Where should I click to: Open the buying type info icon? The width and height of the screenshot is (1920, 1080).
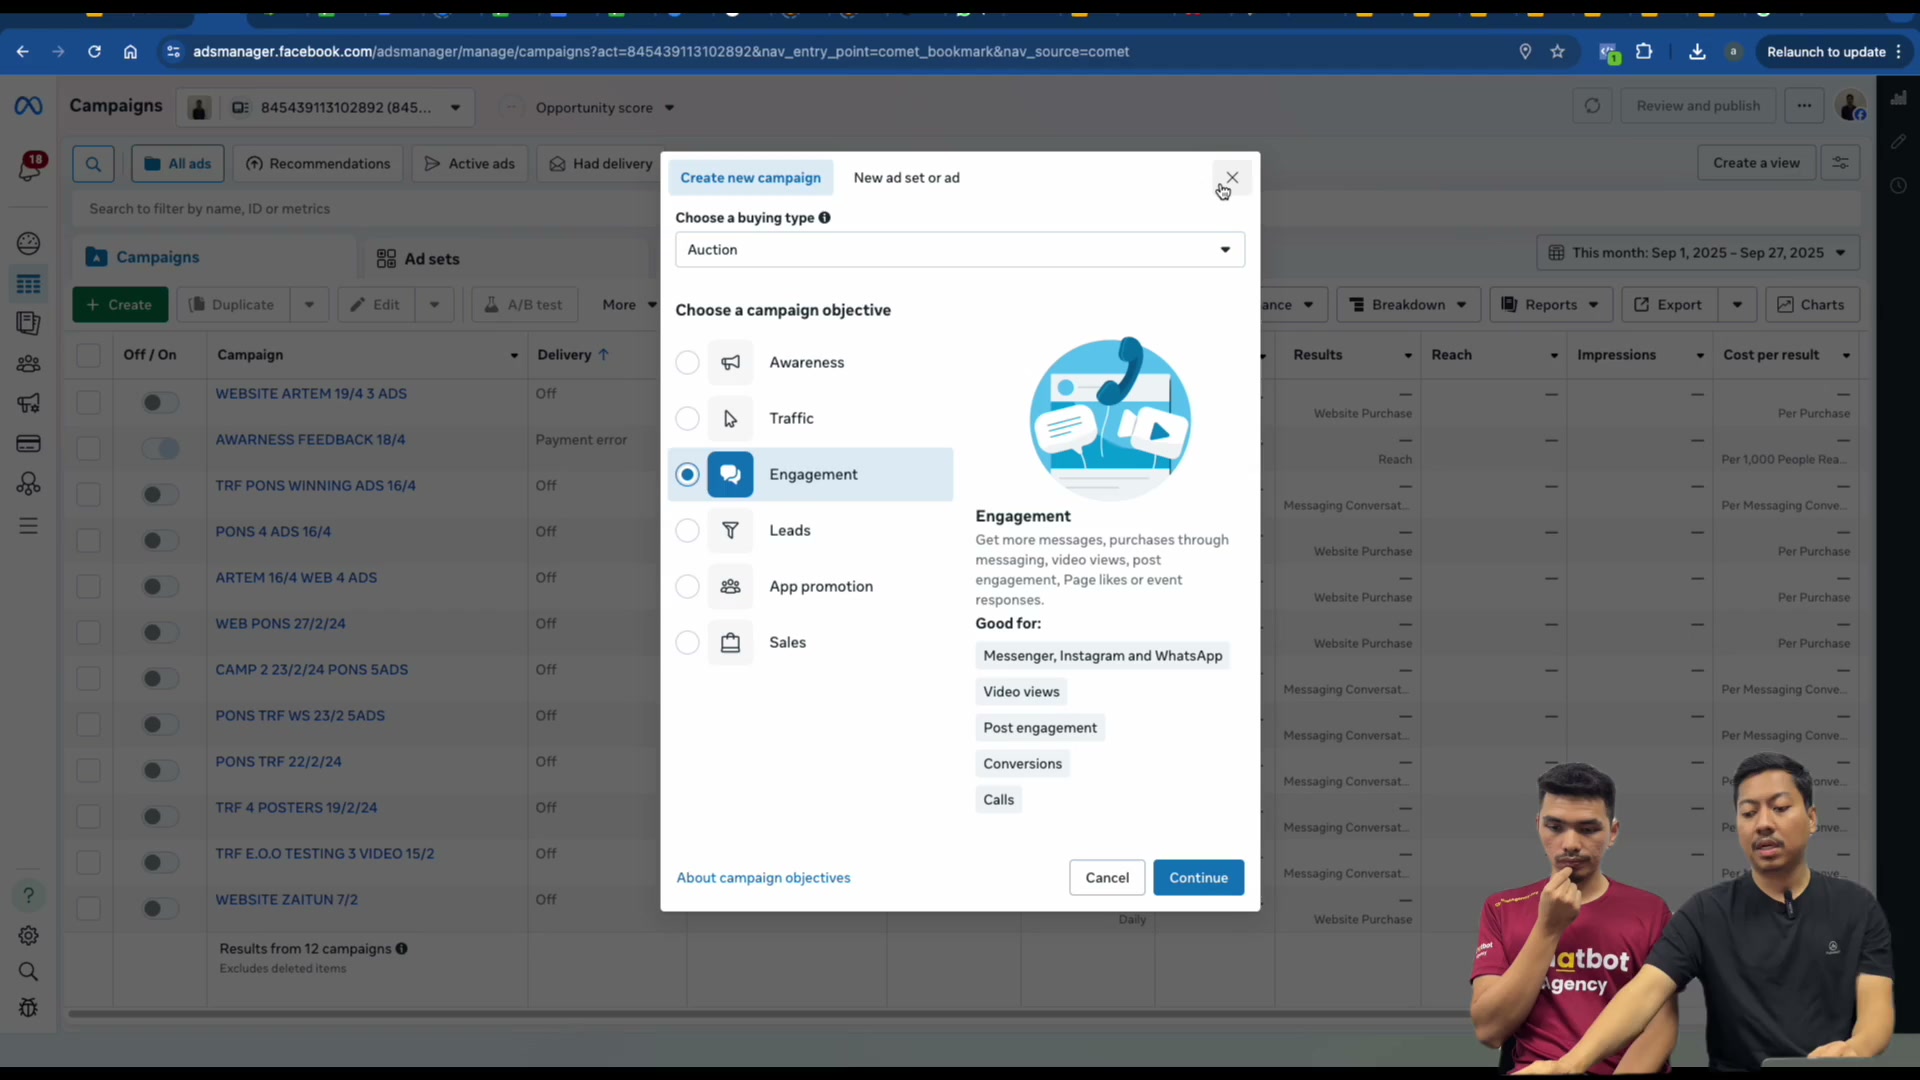tap(824, 218)
